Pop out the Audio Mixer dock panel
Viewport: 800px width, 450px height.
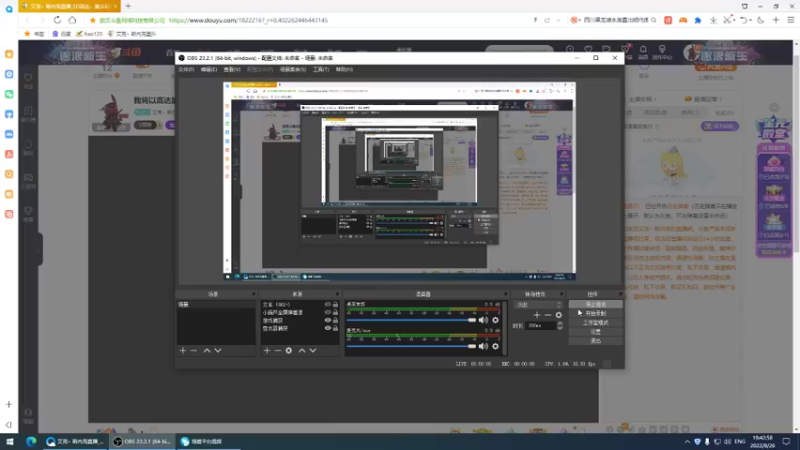click(x=506, y=294)
